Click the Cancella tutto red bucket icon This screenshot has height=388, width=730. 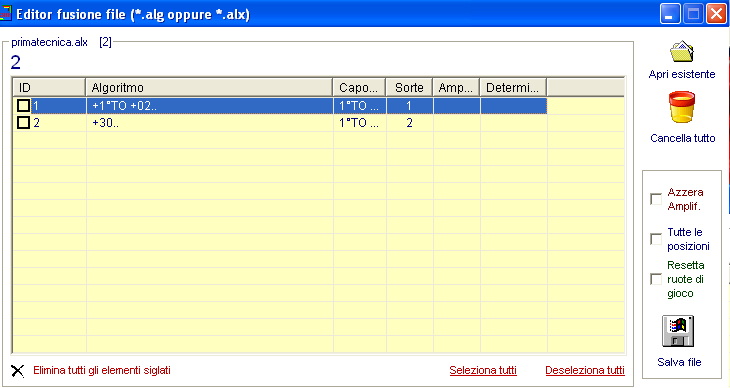[682, 107]
